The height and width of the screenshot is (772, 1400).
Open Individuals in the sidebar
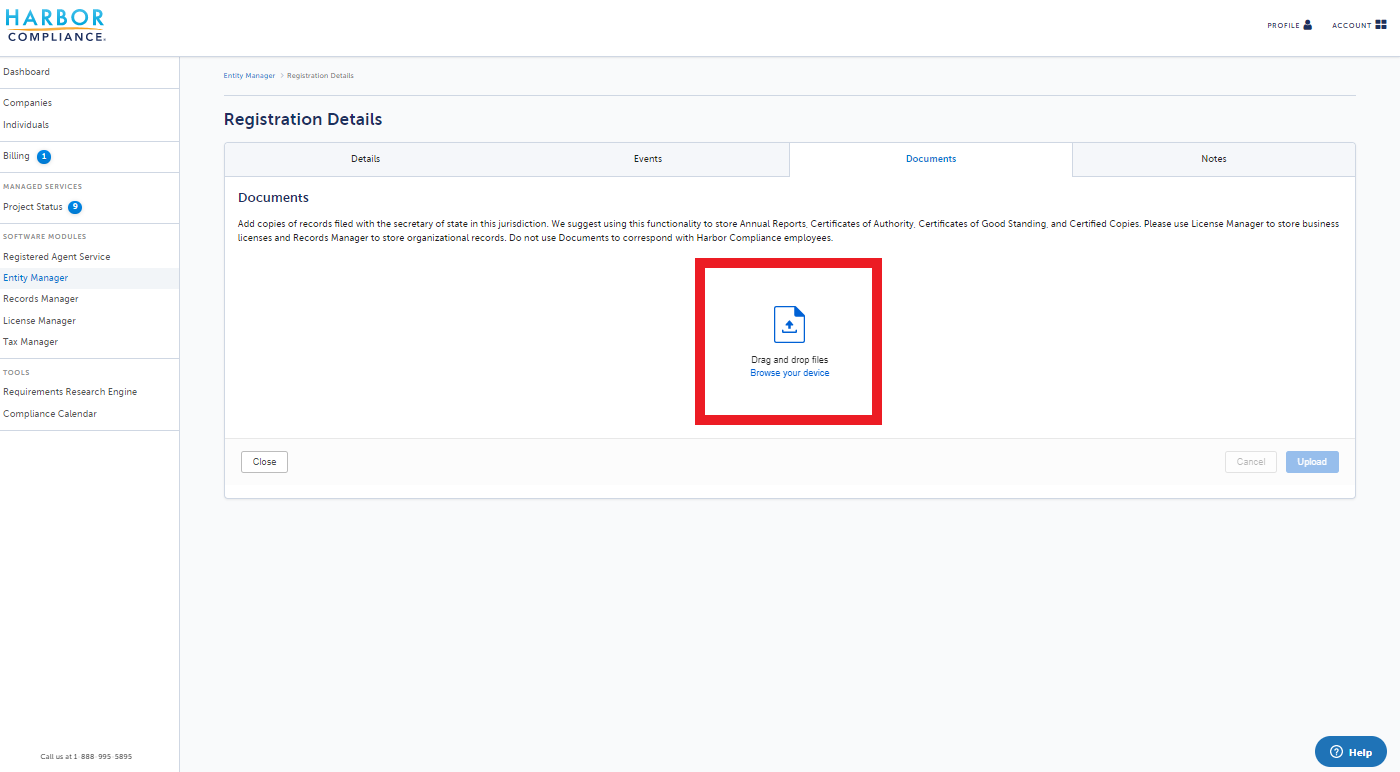pyautogui.click(x=26, y=125)
